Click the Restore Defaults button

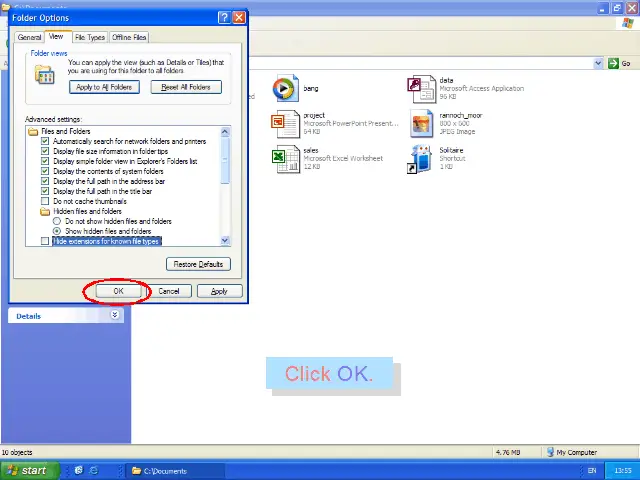pyautogui.click(x=198, y=264)
